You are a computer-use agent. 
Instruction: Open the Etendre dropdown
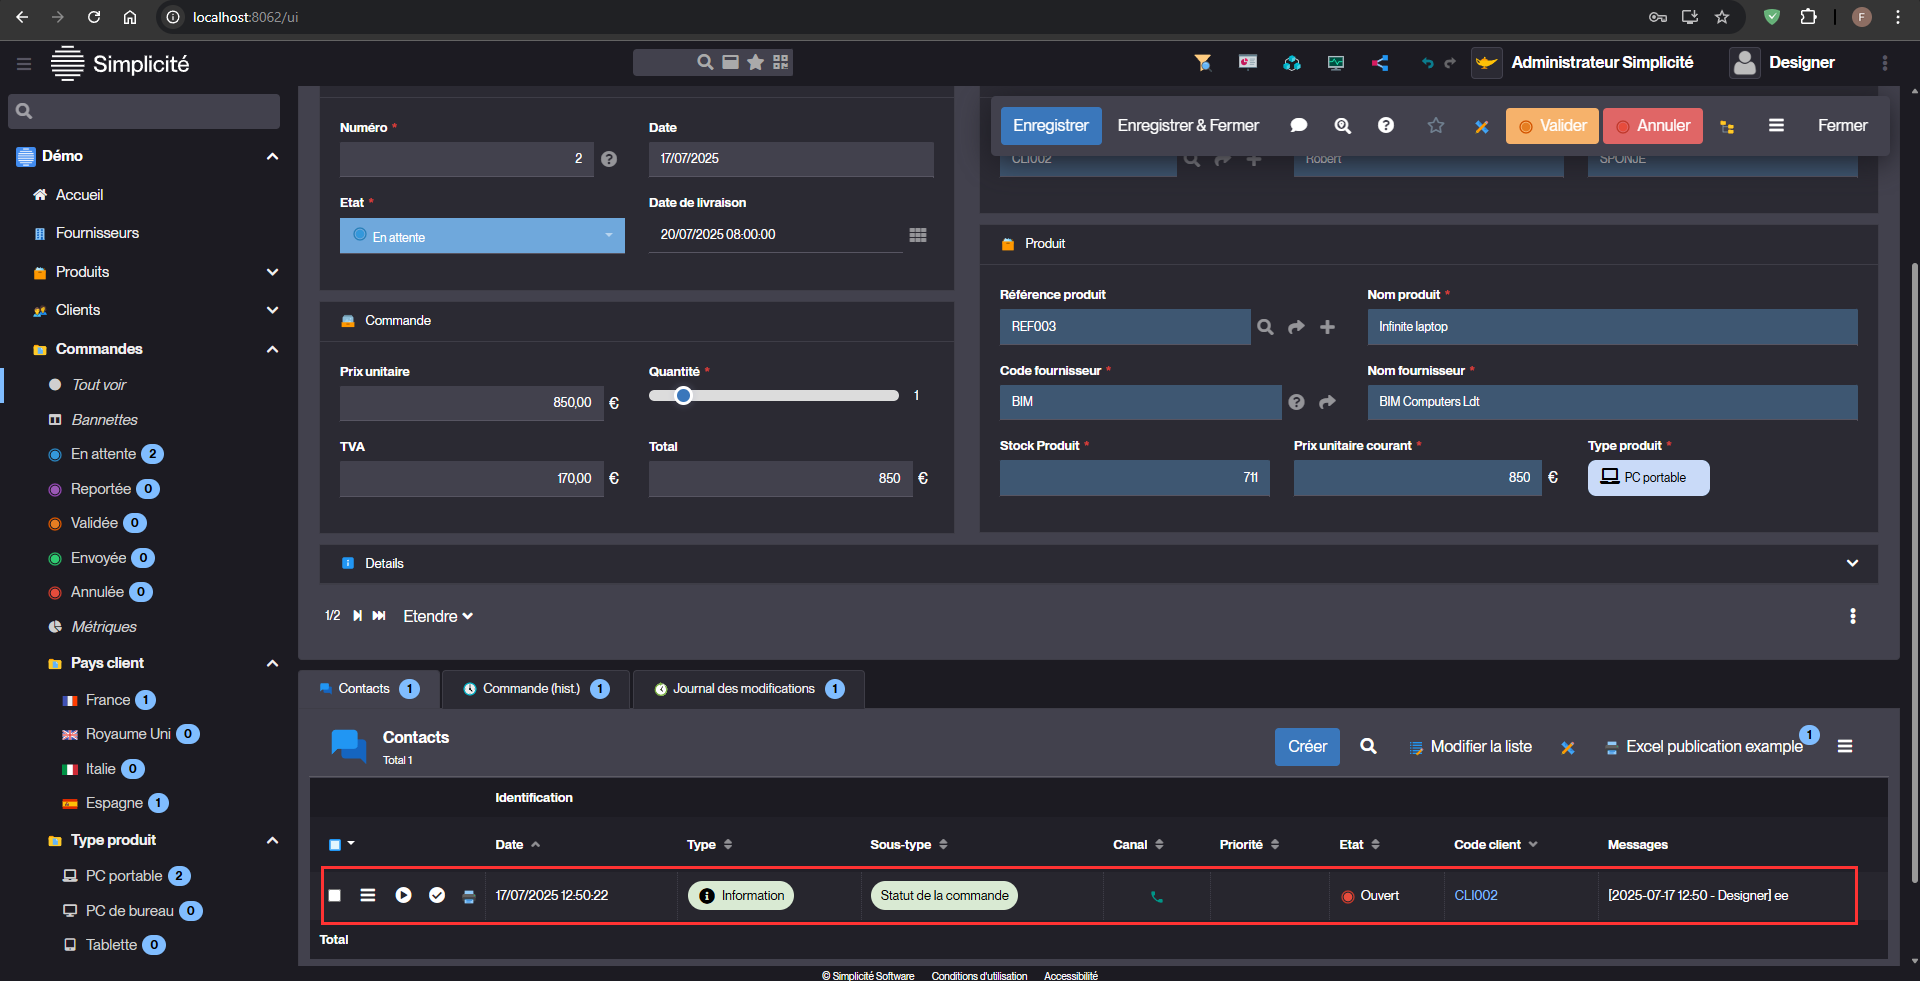tap(437, 616)
